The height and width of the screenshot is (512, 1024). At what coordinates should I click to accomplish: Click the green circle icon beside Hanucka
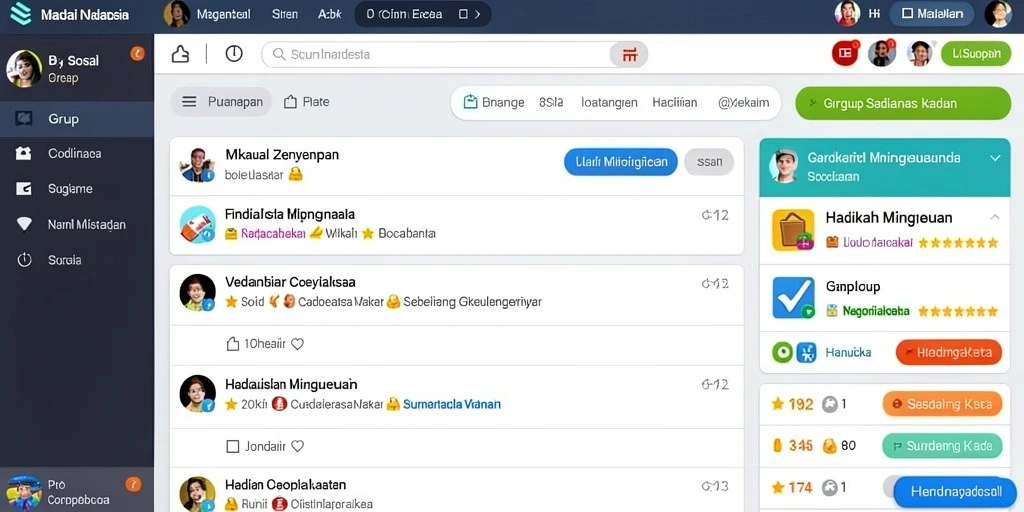[782, 353]
